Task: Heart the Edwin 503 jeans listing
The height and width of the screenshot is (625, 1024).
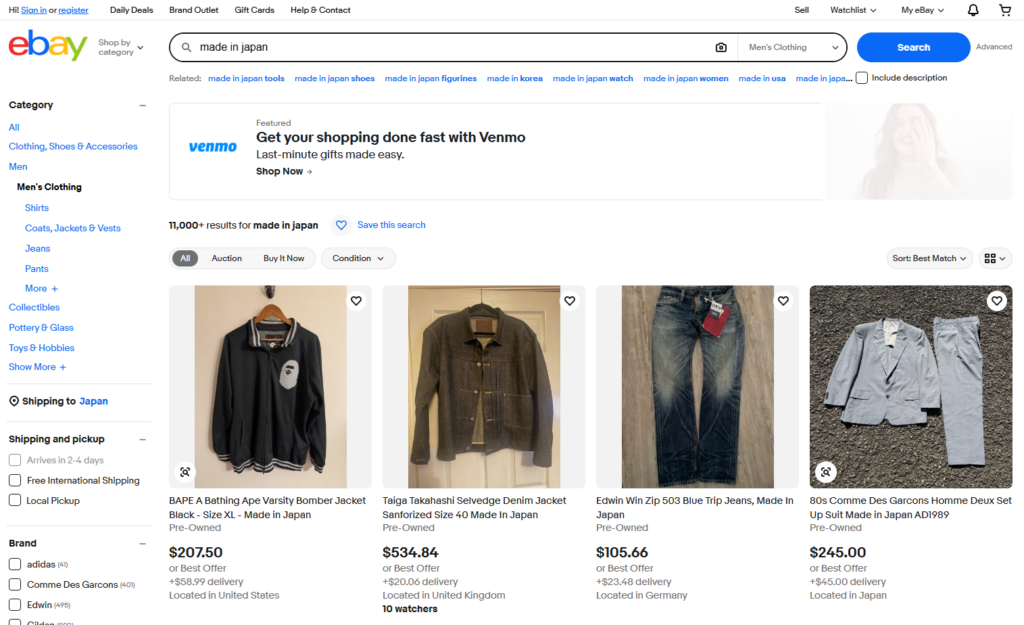Action: point(783,301)
